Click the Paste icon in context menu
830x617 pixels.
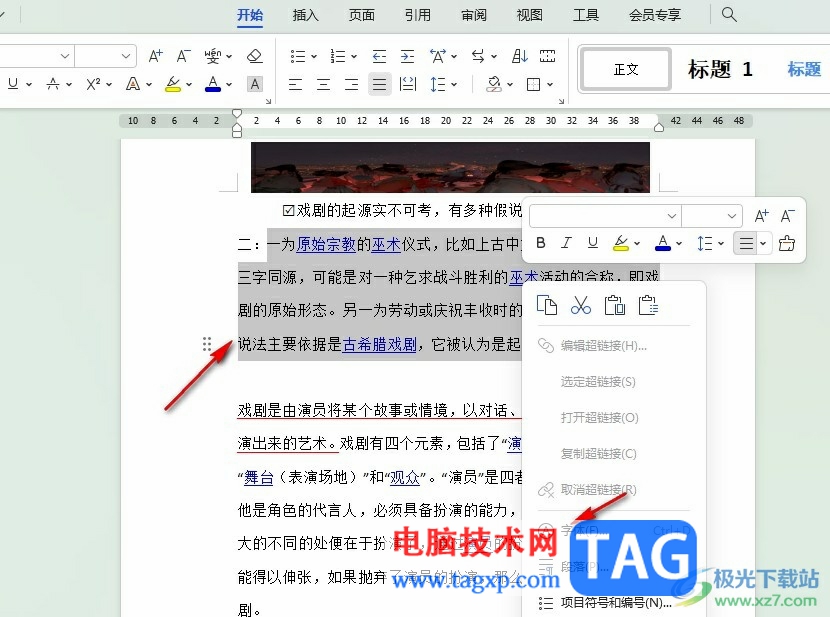(x=615, y=305)
